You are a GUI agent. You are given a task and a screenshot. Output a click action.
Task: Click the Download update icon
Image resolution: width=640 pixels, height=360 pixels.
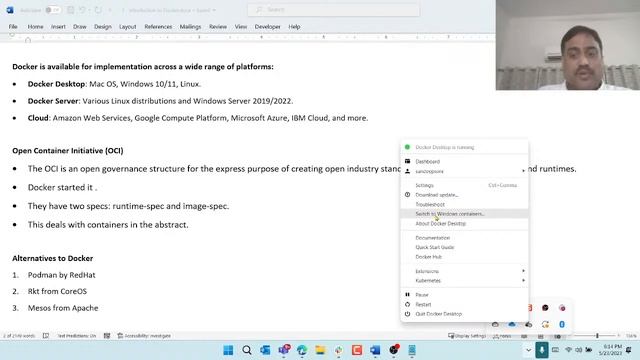pos(407,195)
